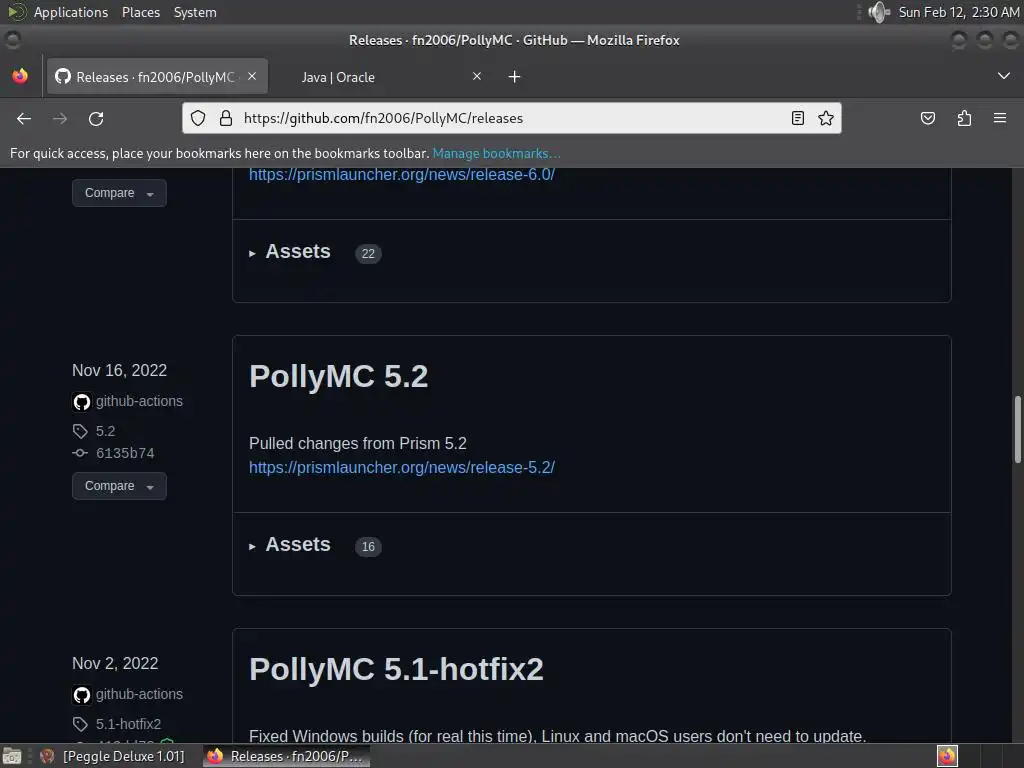
Task: Click the commit icon beside 6135b74
Action: [80, 453]
